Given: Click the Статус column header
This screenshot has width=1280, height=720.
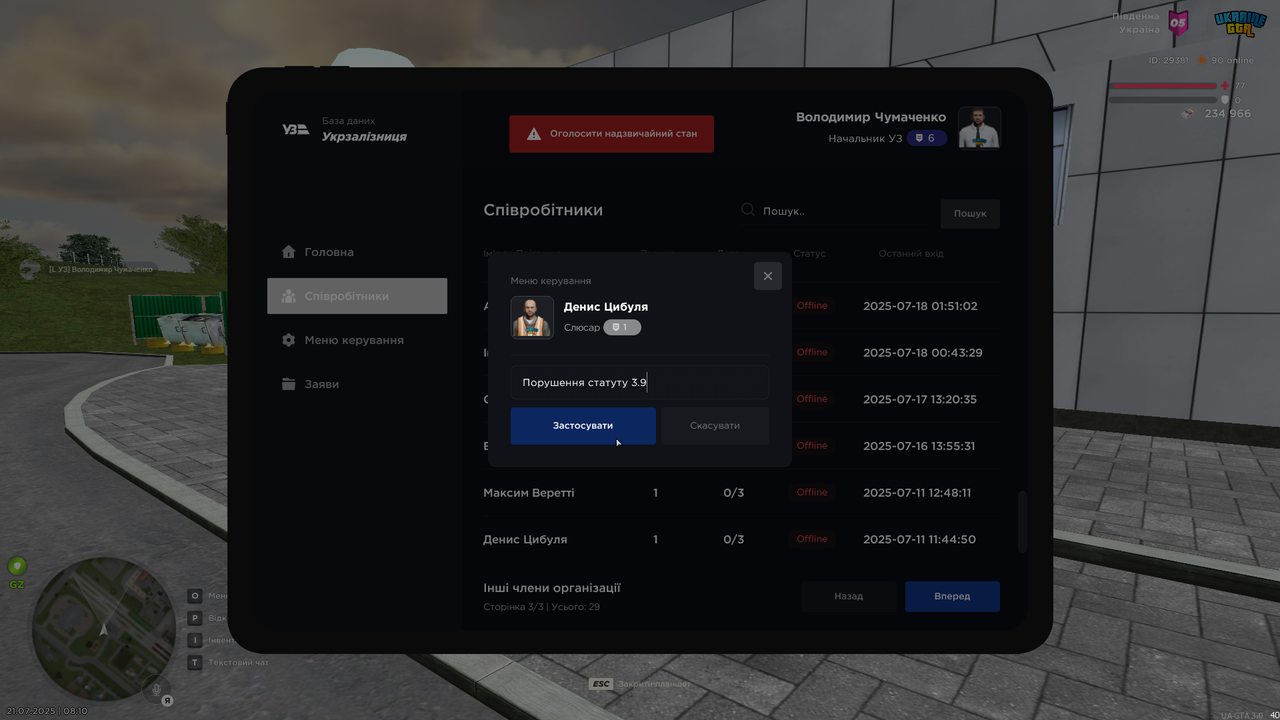Looking at the screenshot, I should (809, 254).
